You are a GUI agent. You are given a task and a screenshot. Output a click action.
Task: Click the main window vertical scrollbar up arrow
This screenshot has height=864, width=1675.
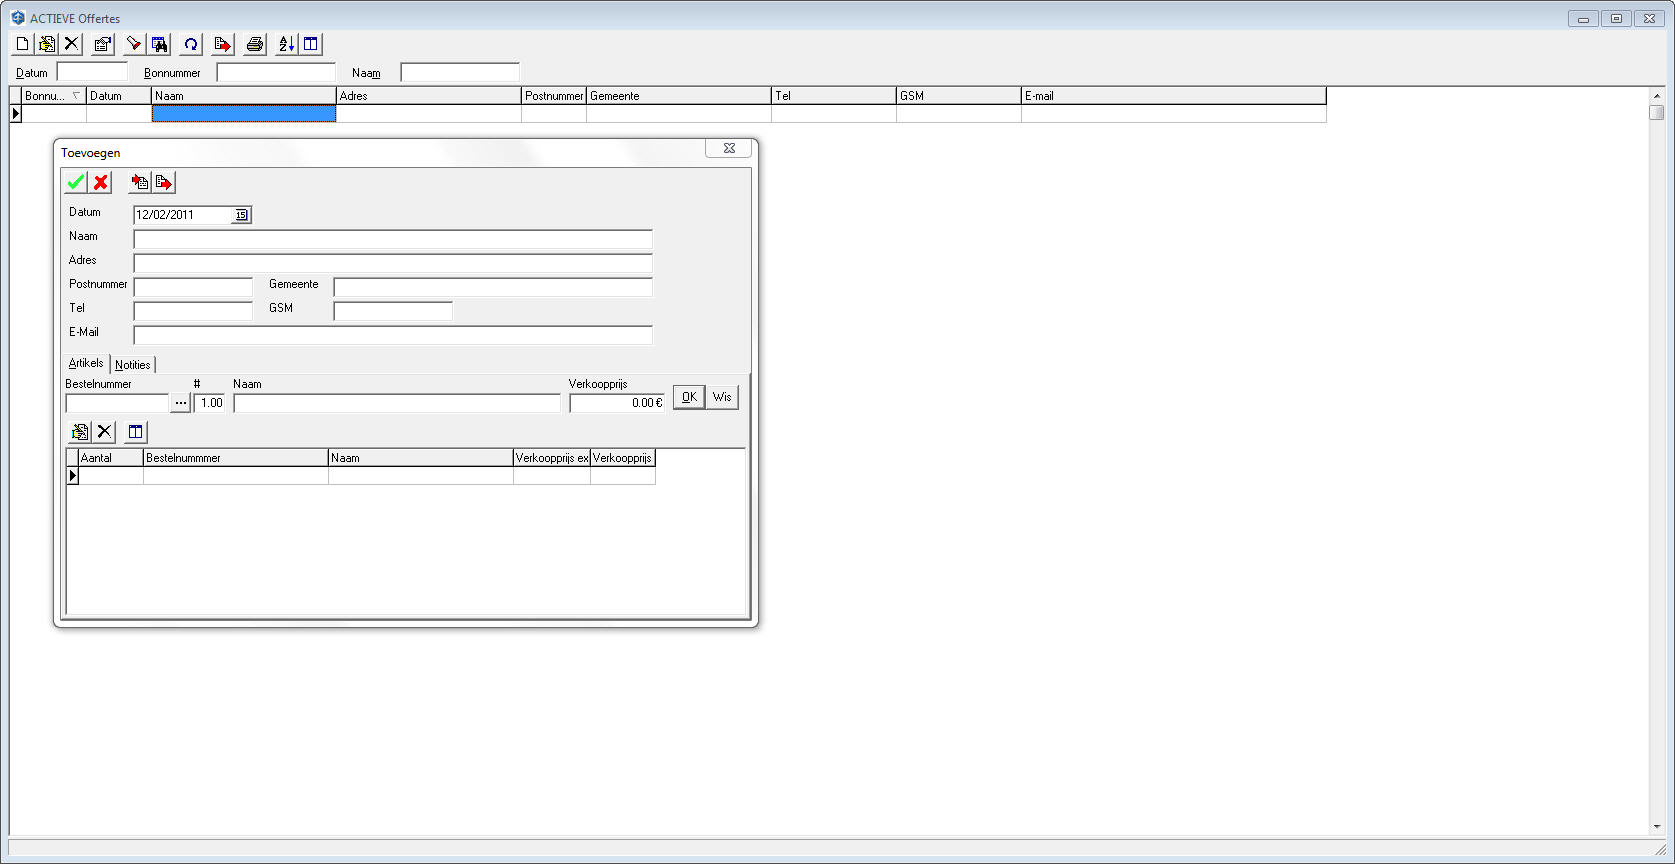[x=1657, y=96]
